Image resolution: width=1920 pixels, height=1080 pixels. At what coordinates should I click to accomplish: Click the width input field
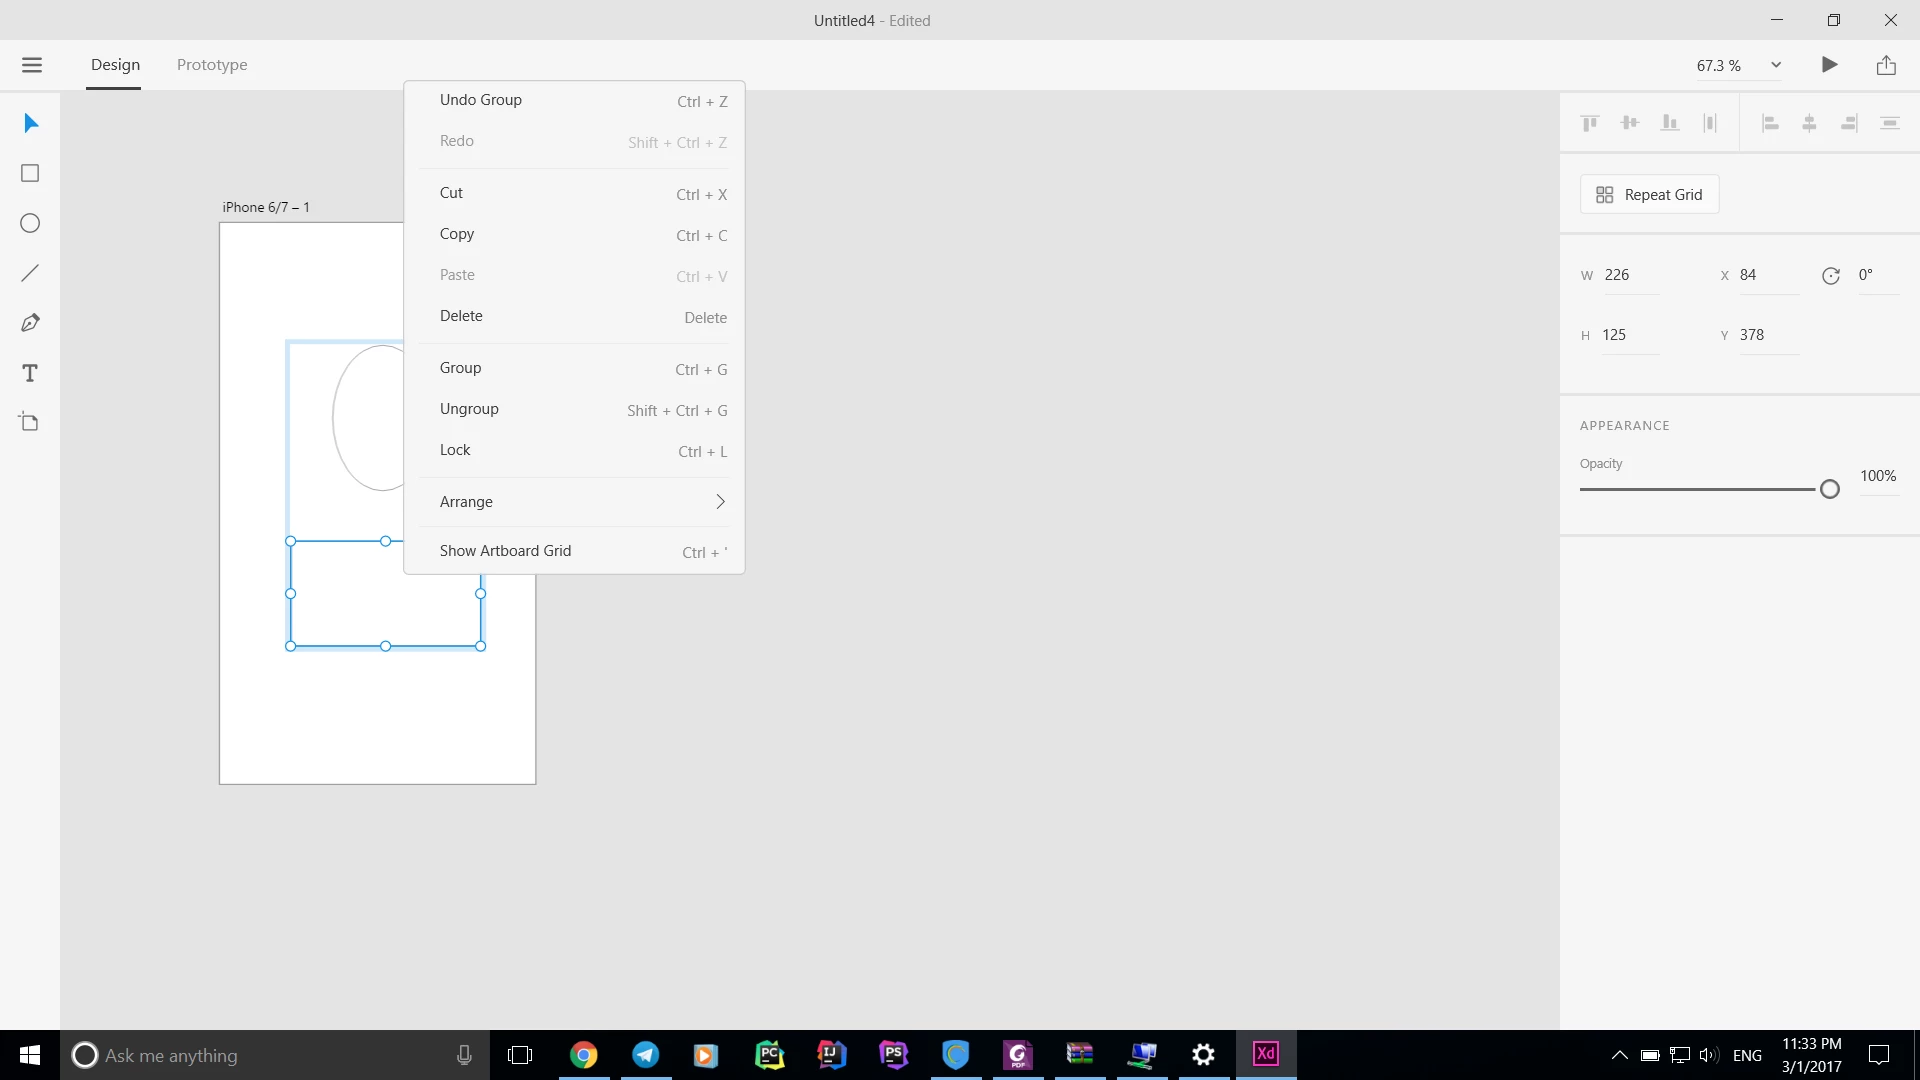pyautogui.click(x=1630, y=275)
